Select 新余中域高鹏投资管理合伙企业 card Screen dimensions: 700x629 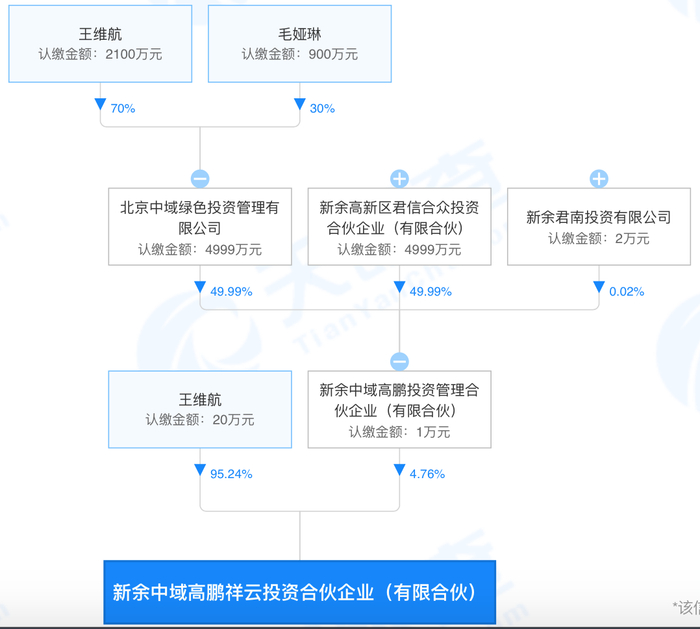tap(400, 409)
